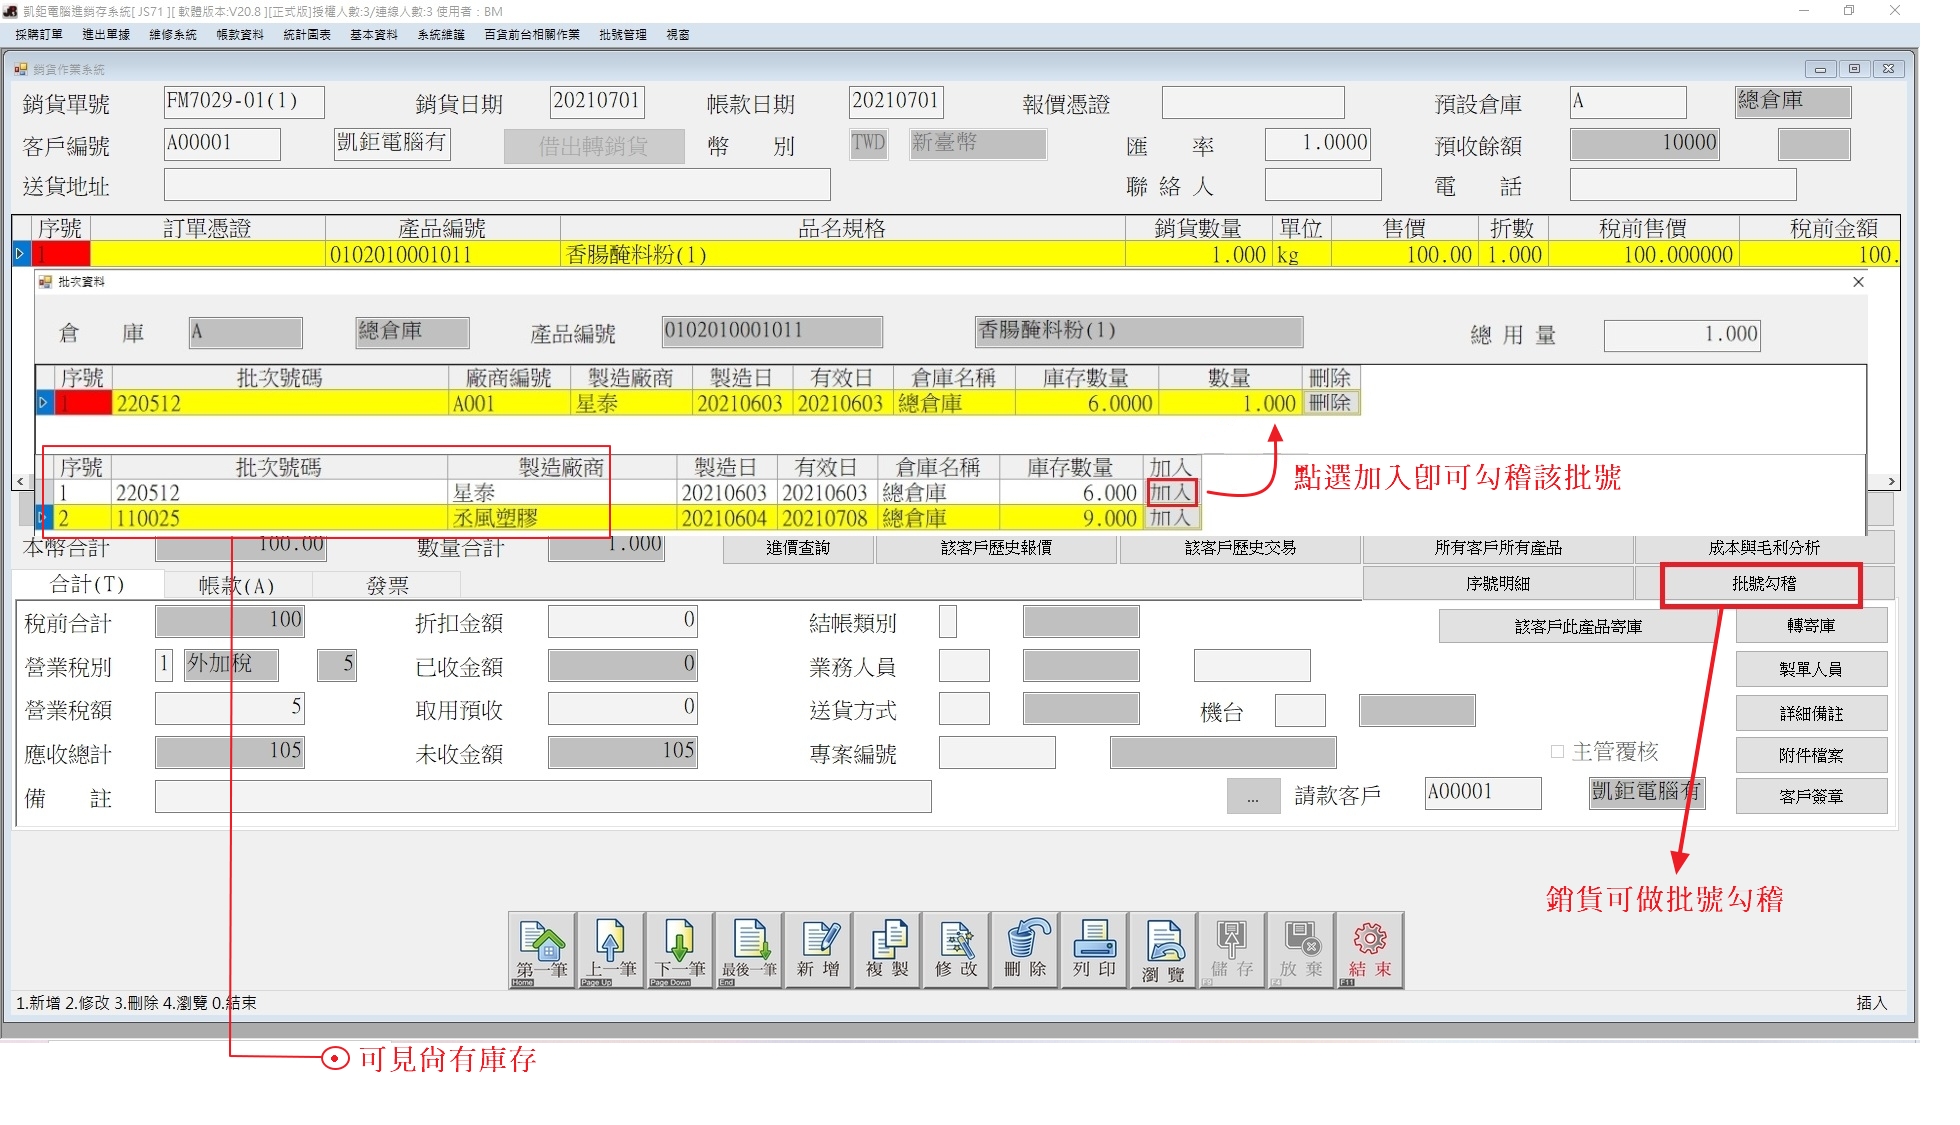Toggle the 主管覆核 checkbox
This screenshot has width=1960, height=1125.
pos(1557,751)
